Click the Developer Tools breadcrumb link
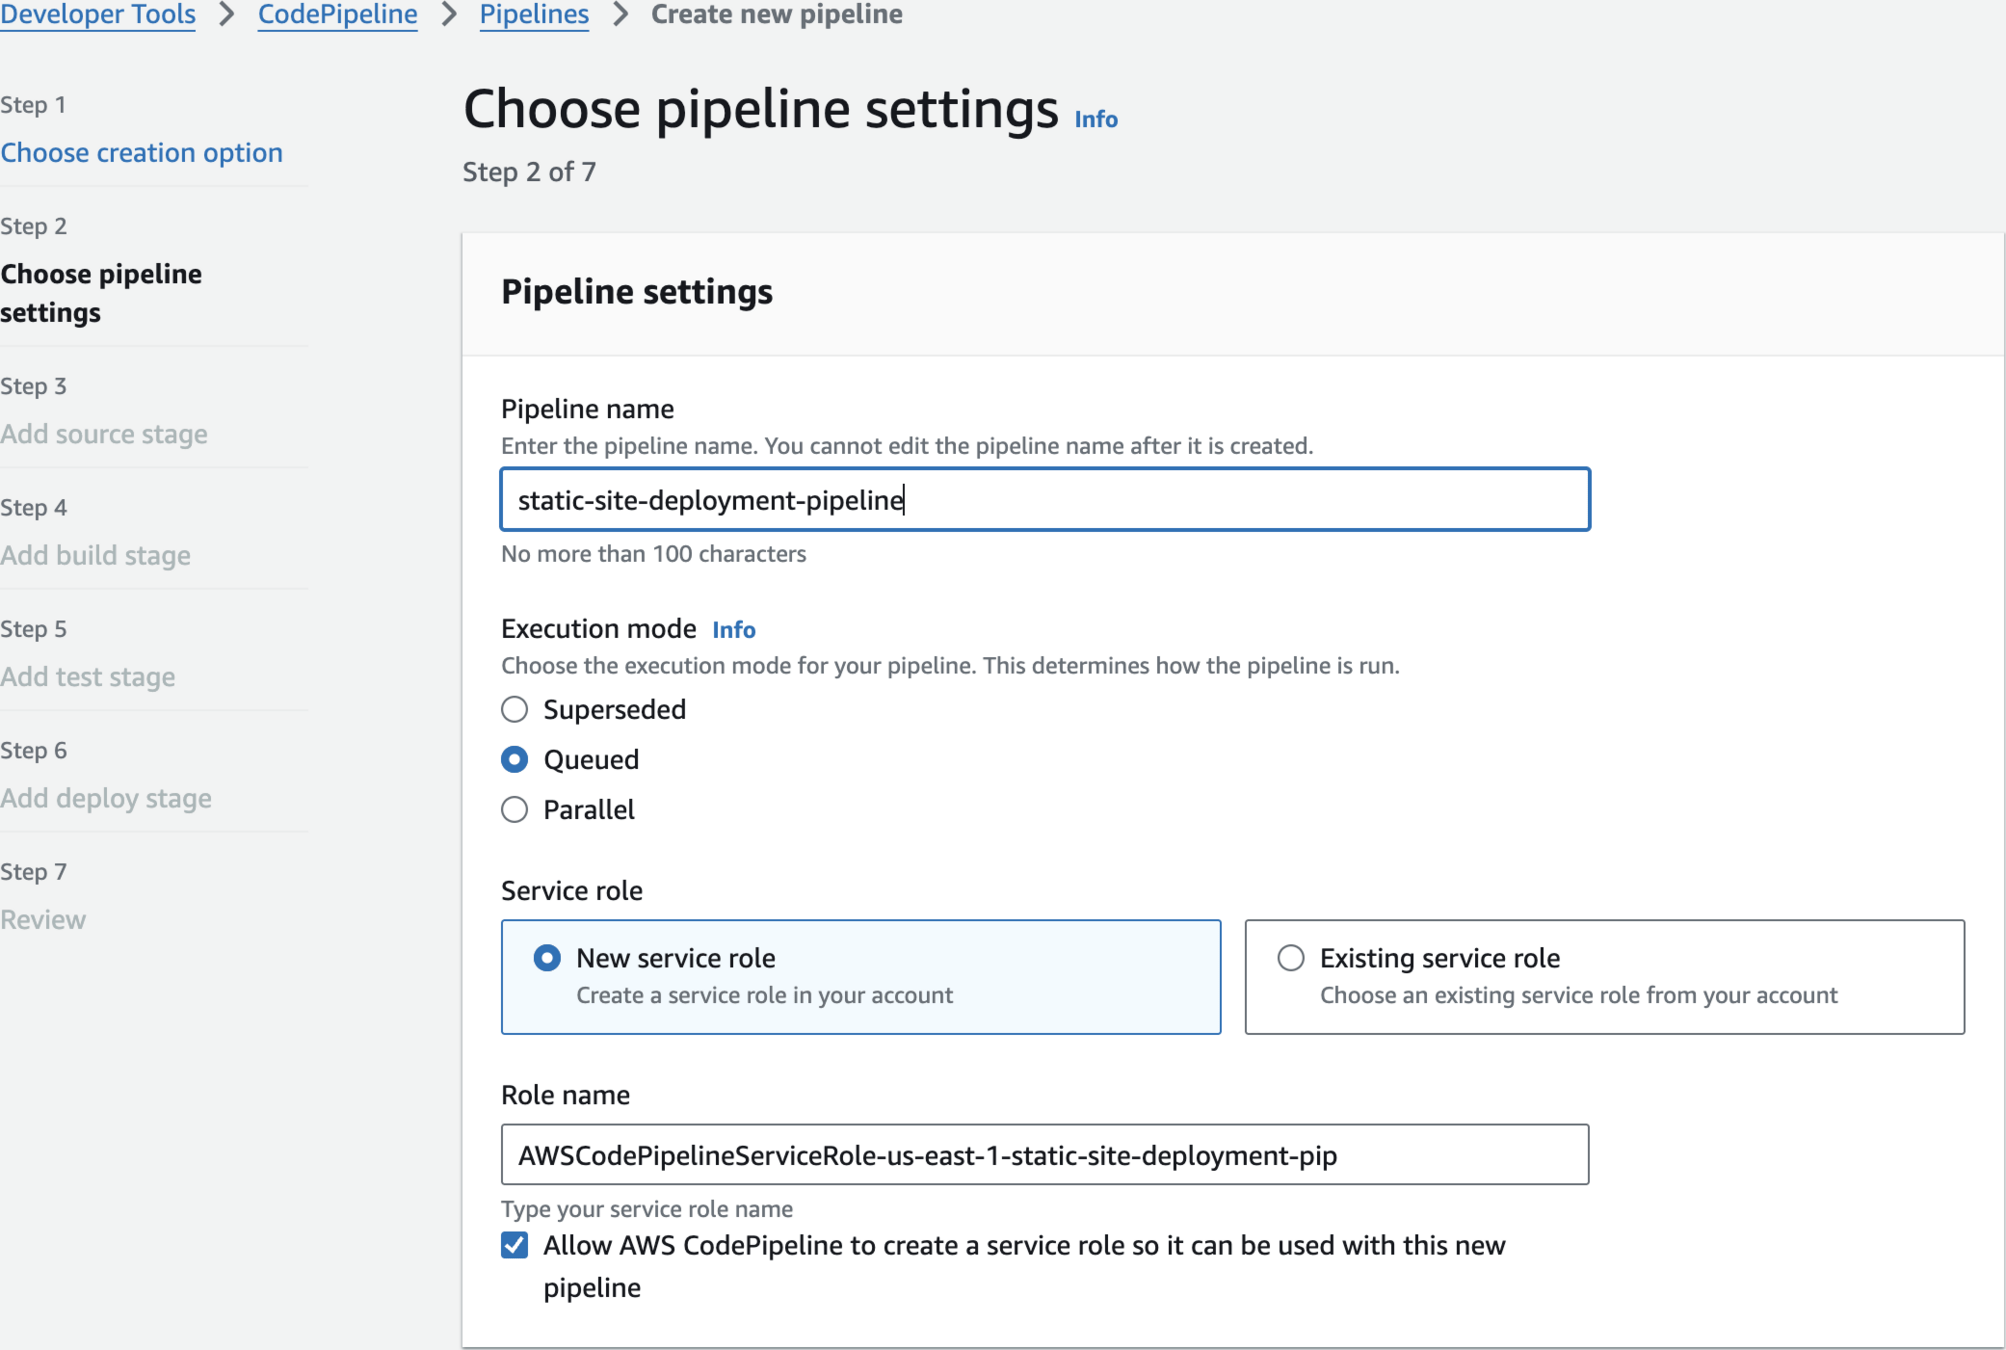2006x1350 pixels. point(98,14)
